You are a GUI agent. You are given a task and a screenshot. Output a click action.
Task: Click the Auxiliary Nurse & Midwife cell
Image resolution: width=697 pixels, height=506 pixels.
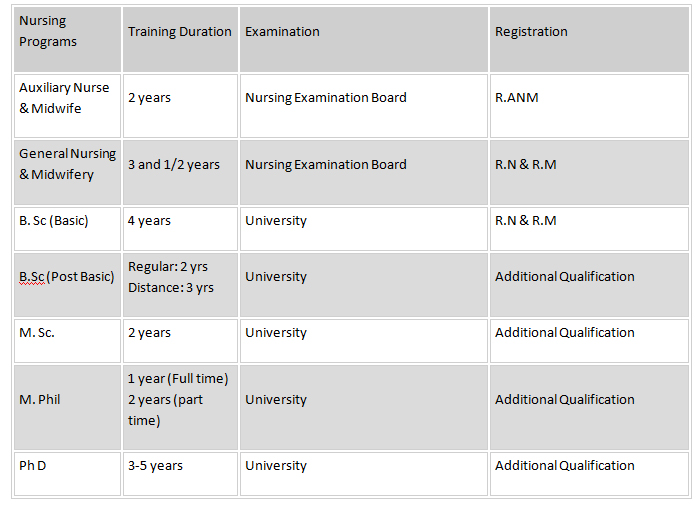67,106
